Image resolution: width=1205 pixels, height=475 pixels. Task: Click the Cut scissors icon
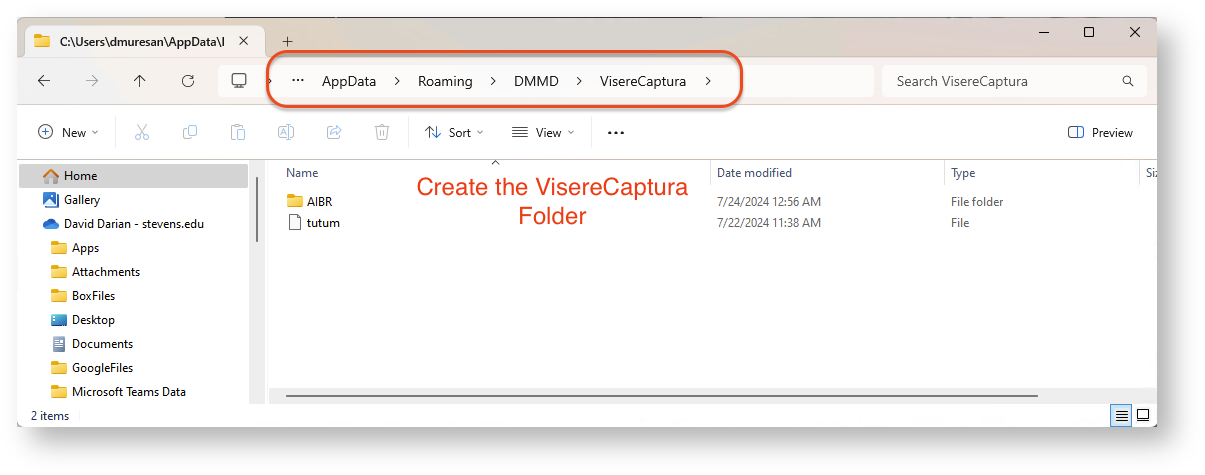142,132
